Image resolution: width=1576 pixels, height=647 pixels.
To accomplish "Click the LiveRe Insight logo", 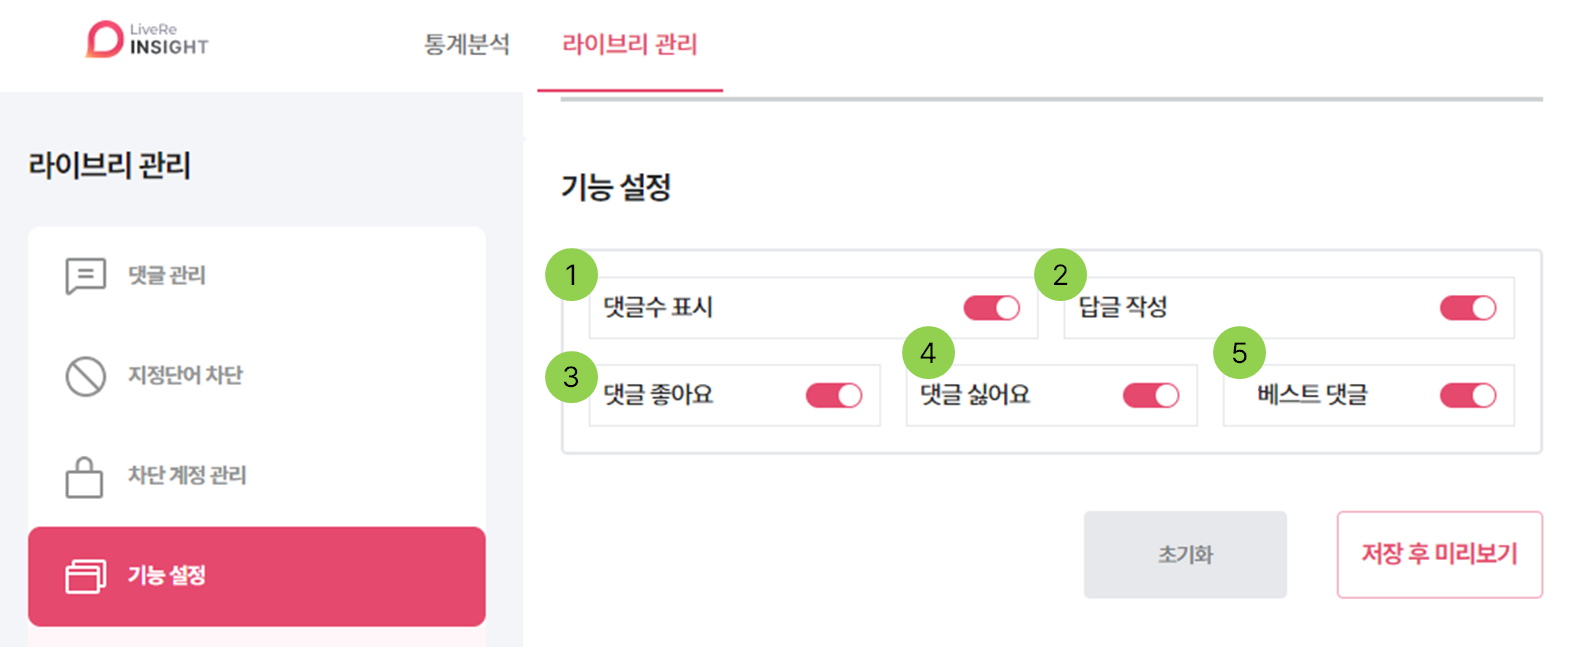I will 147,40.
